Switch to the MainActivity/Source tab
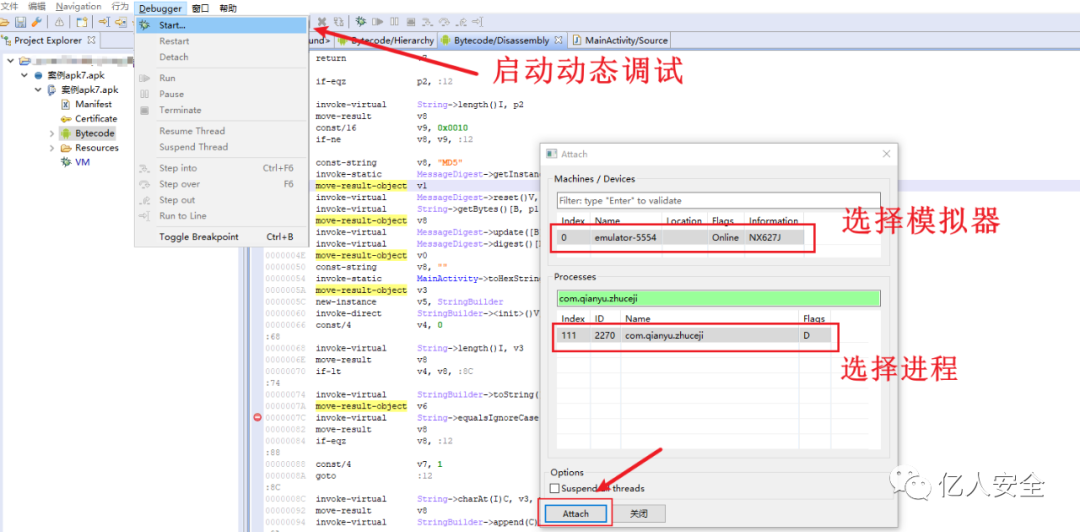The height and width of the screenshot is (532, 1080). 619,40
